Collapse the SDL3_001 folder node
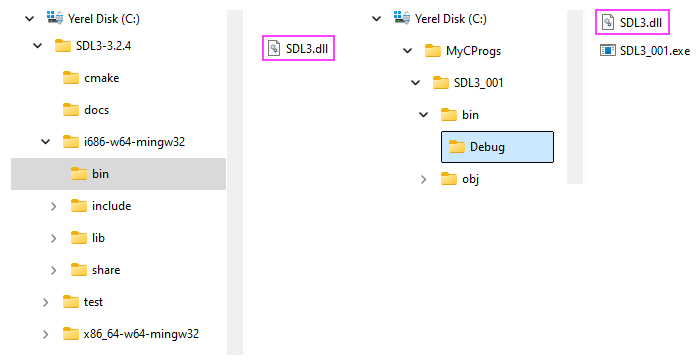698x362 pixels. click(416, 83)
